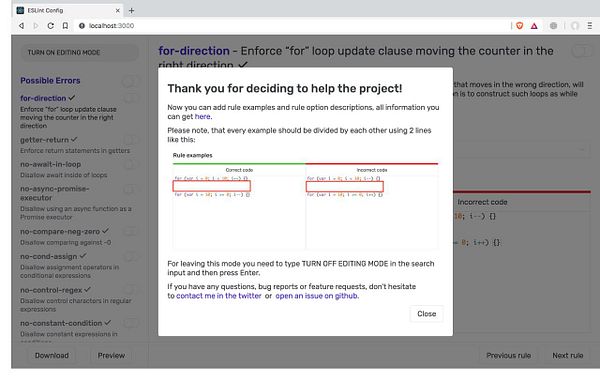This screenshot has height=381, width=600.
Task: Click the red triangle rewards icon
Action: click(534, 26)
